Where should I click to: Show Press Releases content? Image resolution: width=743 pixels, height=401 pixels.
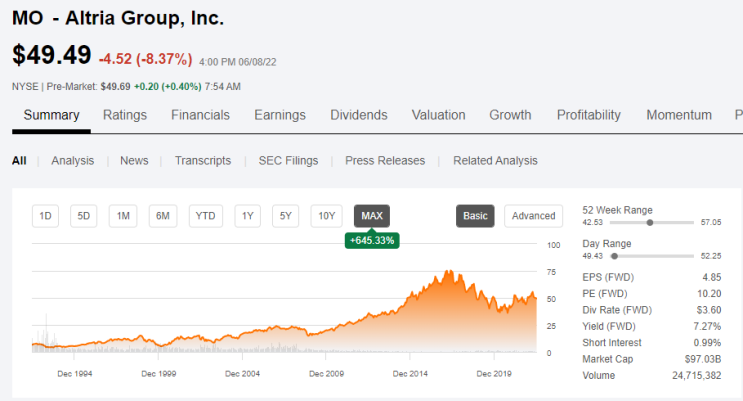[x=385, y=161]
